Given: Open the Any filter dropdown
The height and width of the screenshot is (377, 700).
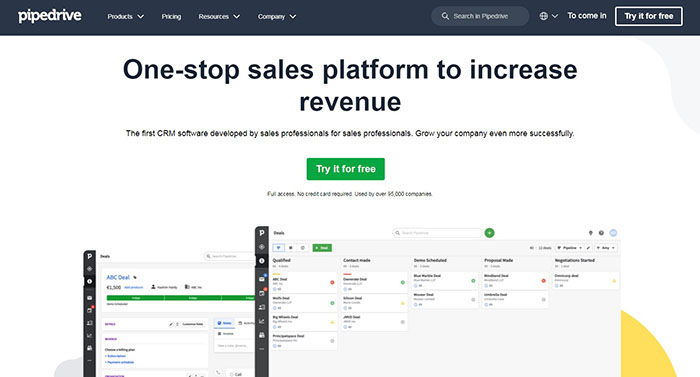Looking at the screenshot, I should click(605, 247).
